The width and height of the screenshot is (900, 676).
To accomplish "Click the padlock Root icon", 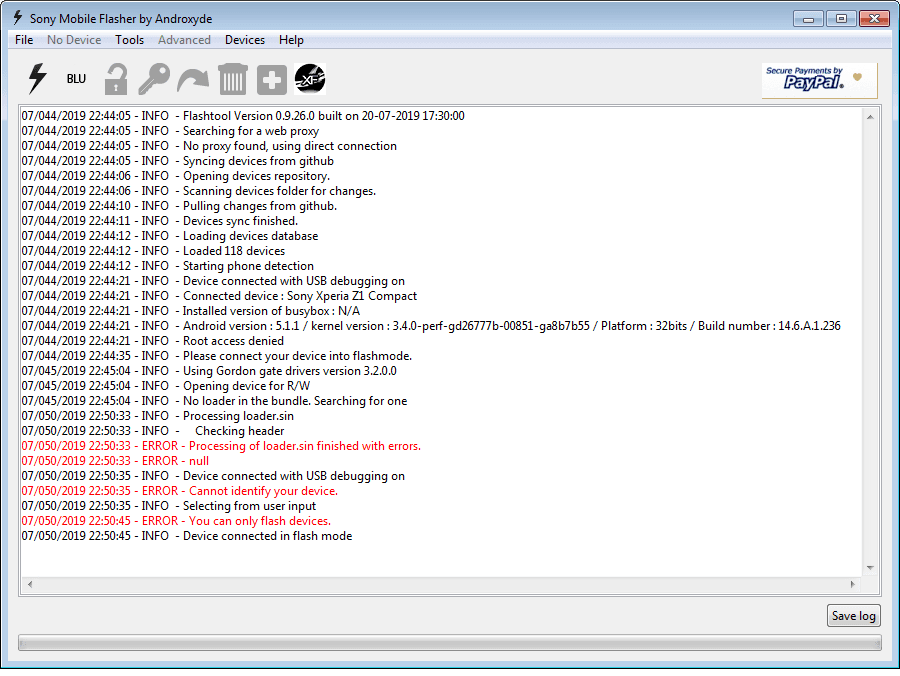I will 116,79.
